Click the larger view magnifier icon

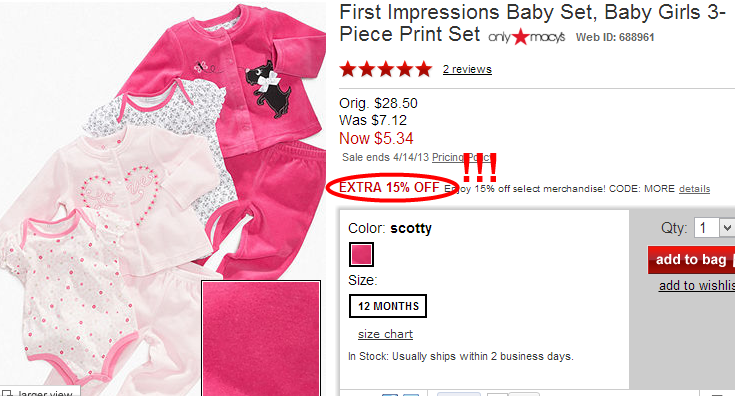pos(7,393)
